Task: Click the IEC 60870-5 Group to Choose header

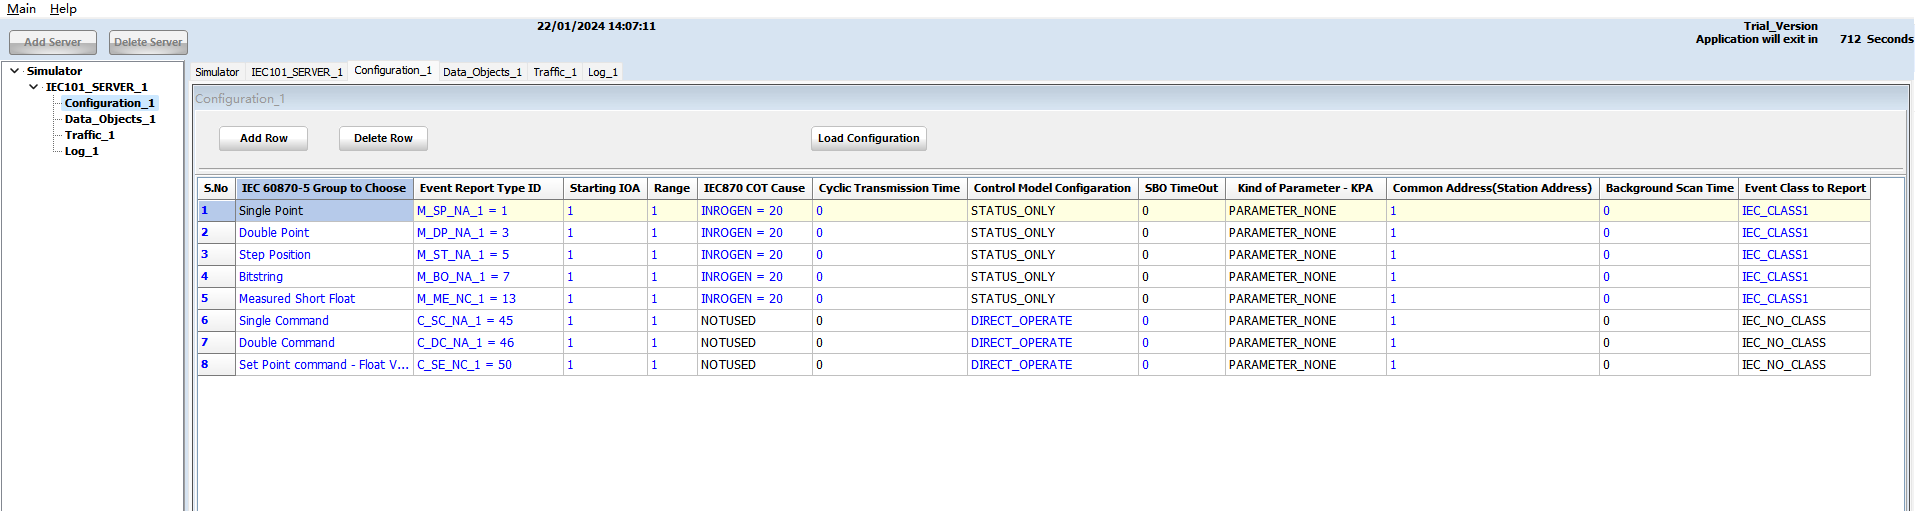Action: 324,188
